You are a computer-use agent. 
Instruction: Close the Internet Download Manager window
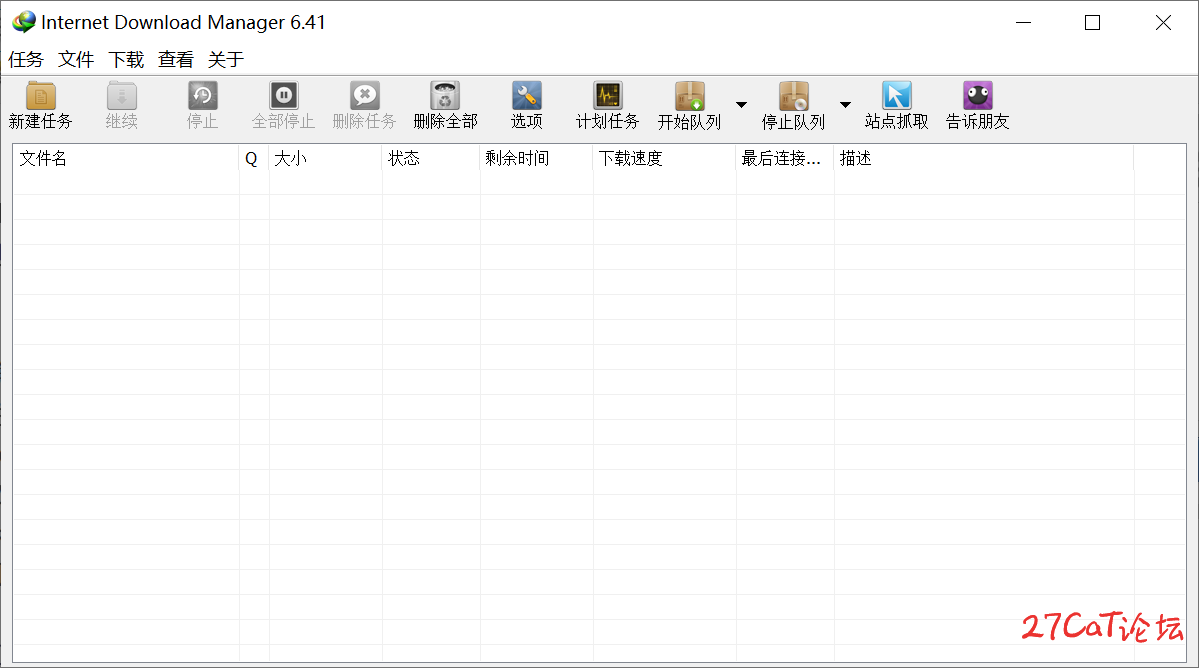tap(1163, 23)
